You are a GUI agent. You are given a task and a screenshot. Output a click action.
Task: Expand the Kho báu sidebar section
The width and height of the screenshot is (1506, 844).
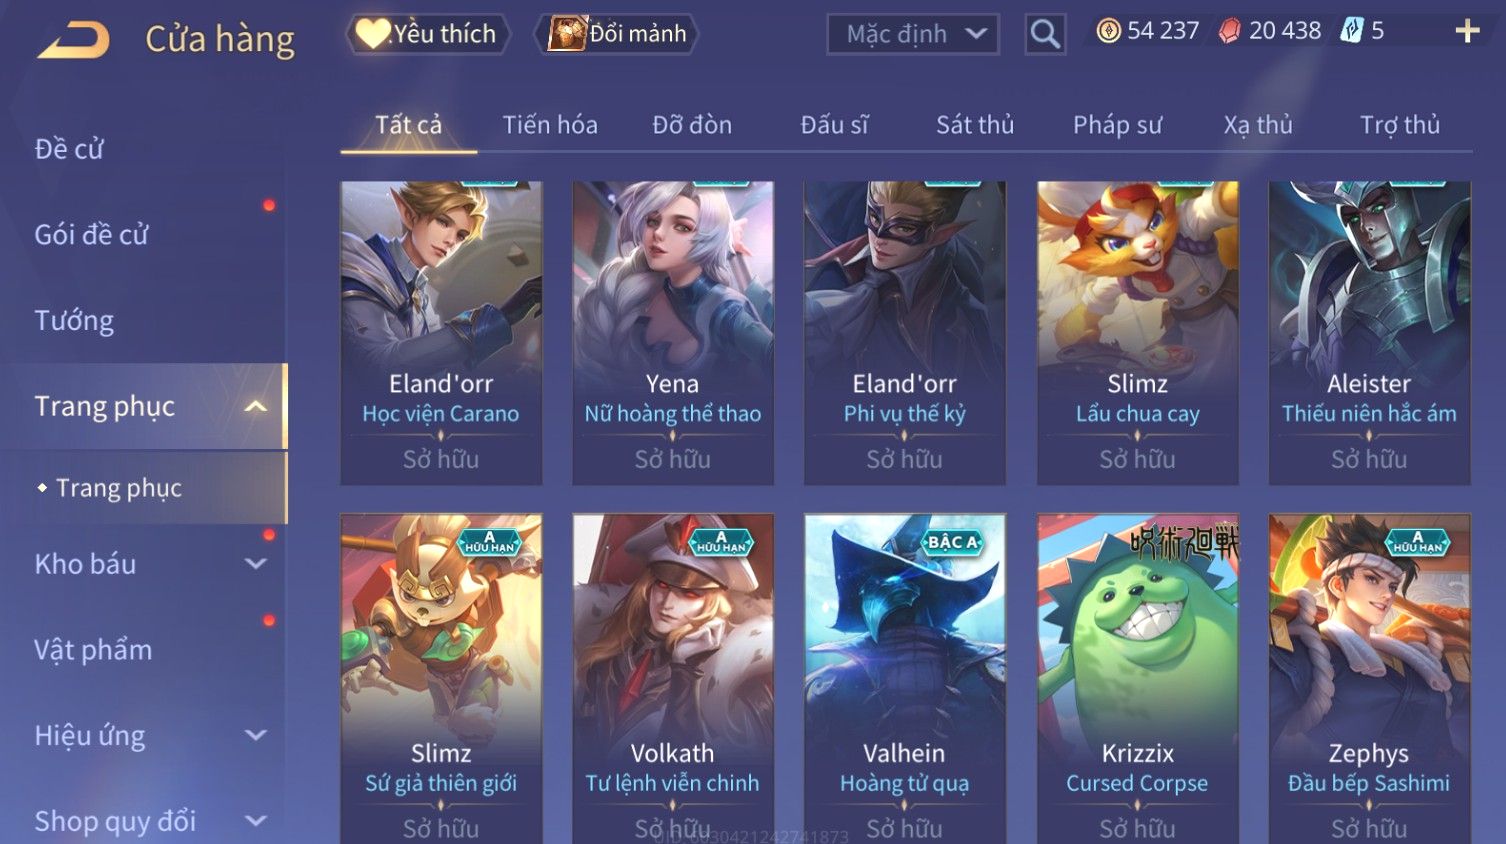pos(256,564)
